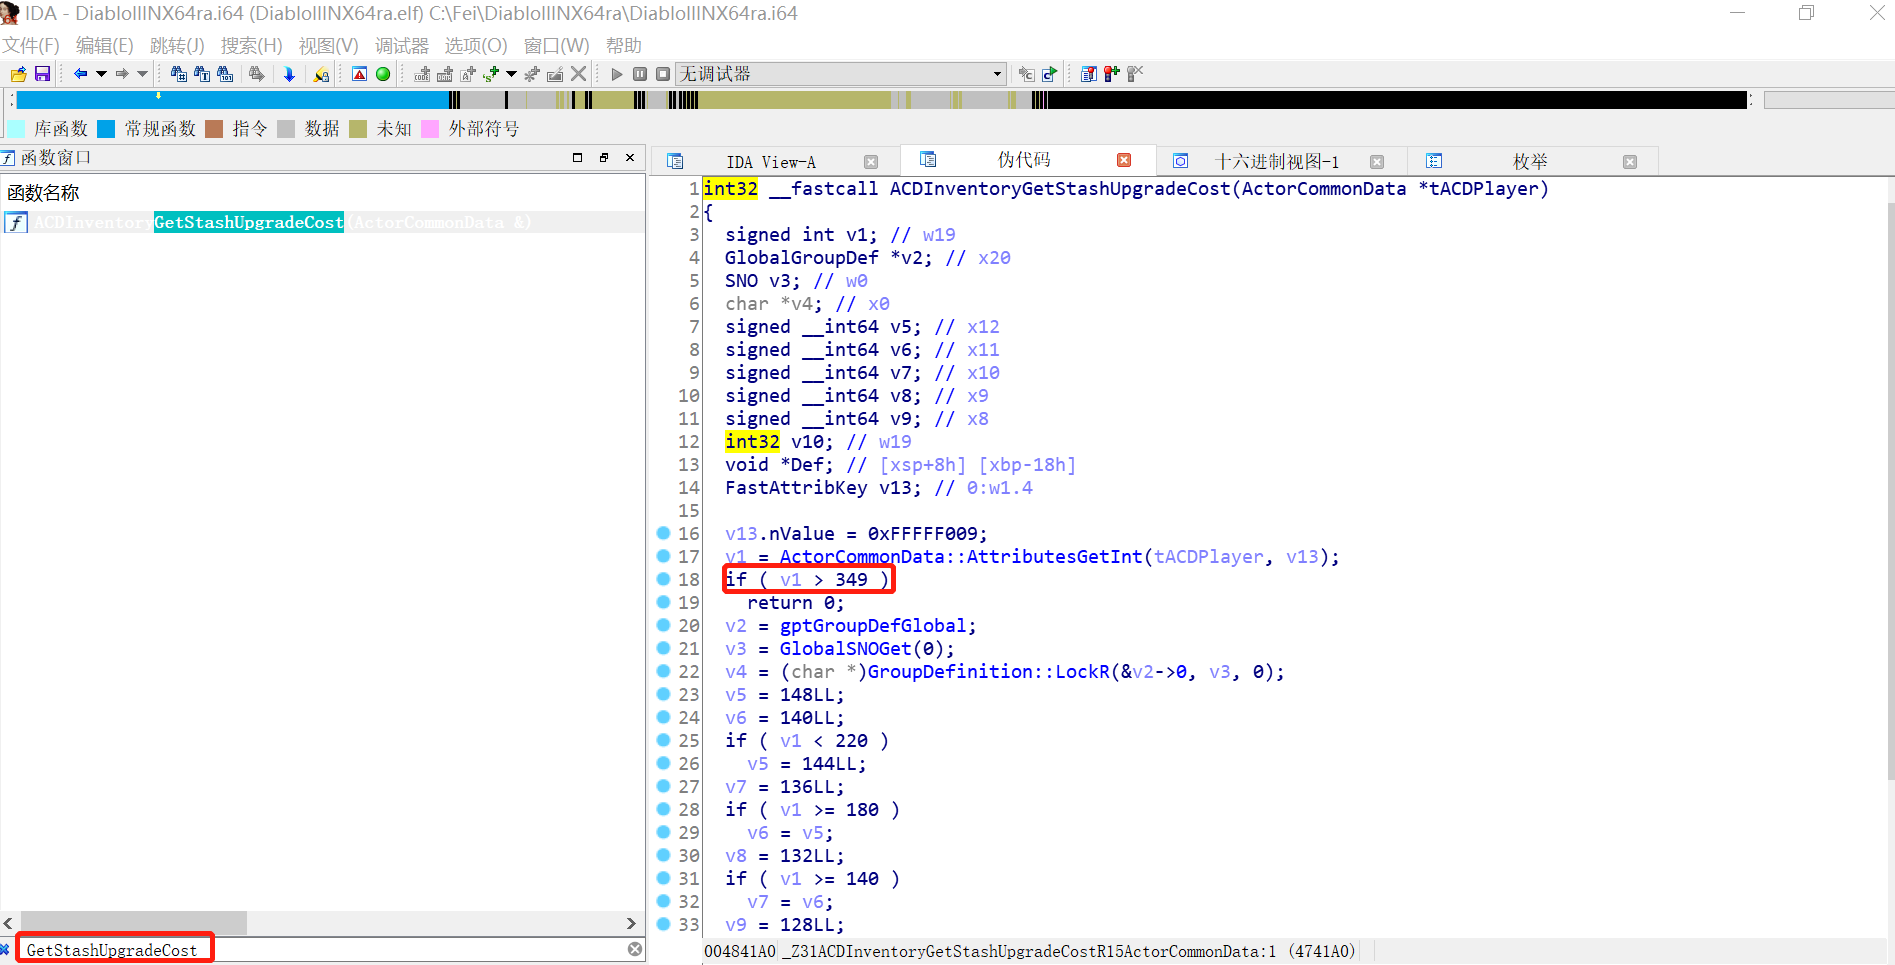Open the 视图(V) menu
Image resolution: width=1895 pixels, height=965 pixels.
coord(328,46)
